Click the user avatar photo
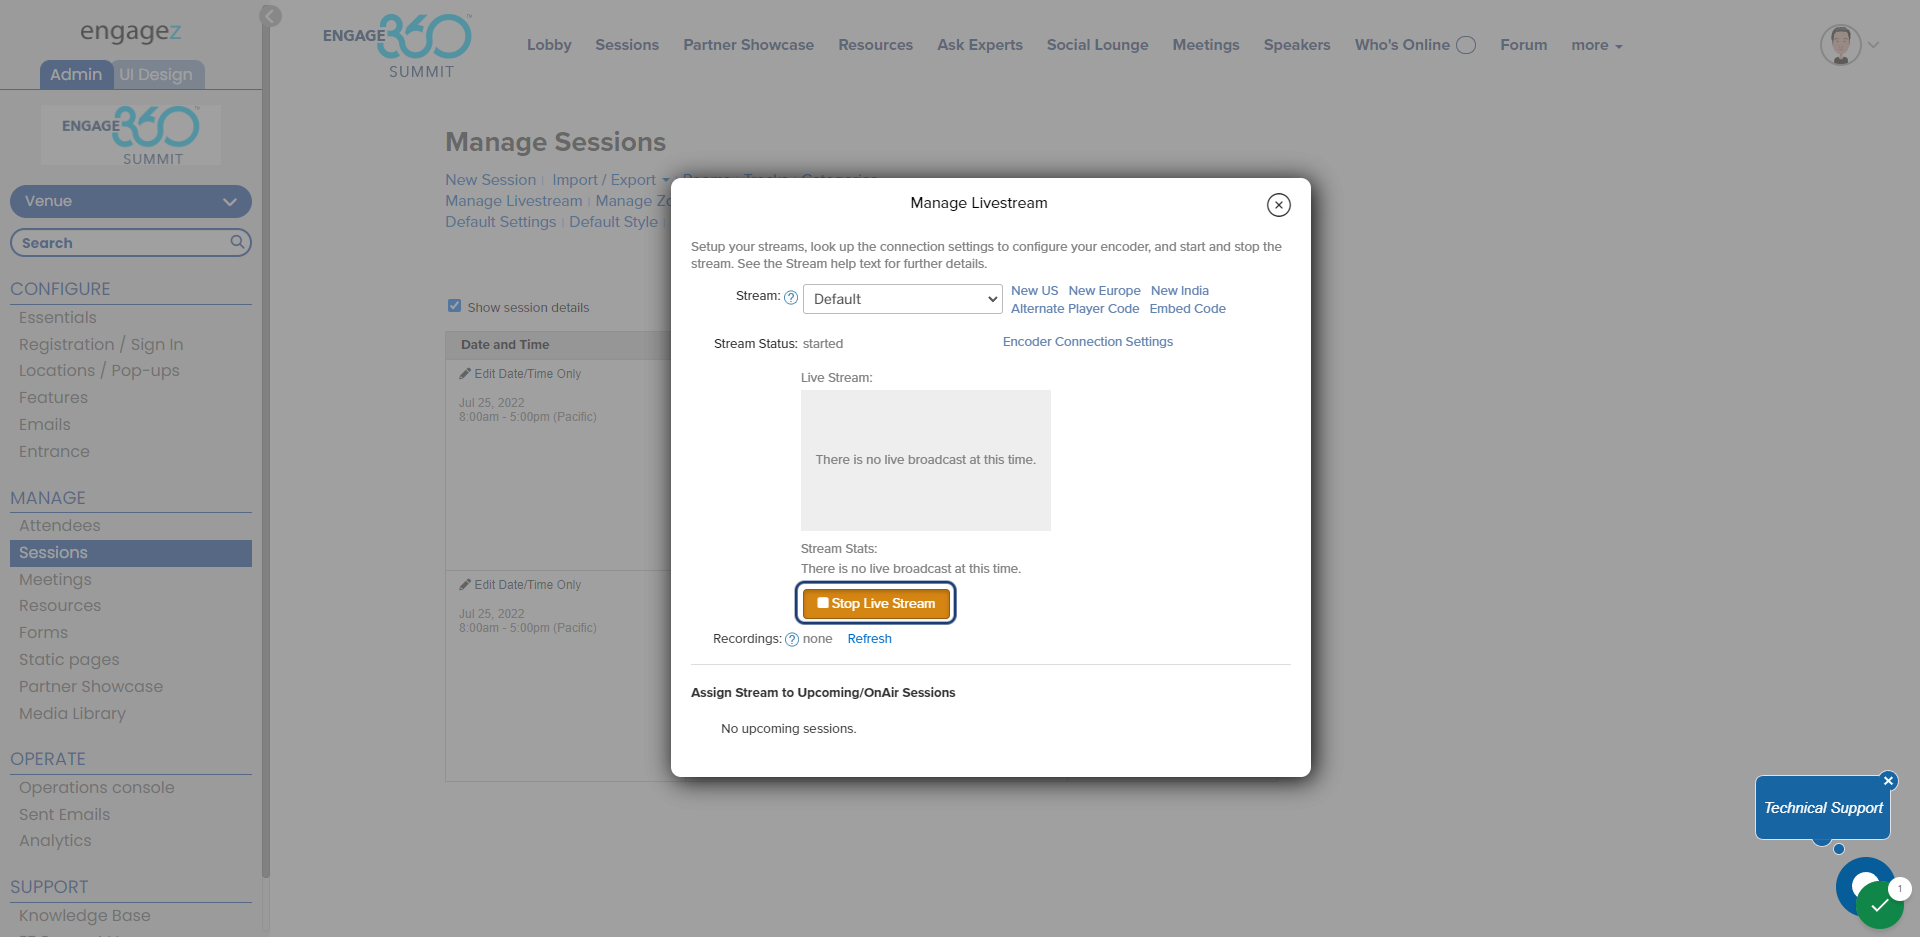 [x=1840, y=45]
